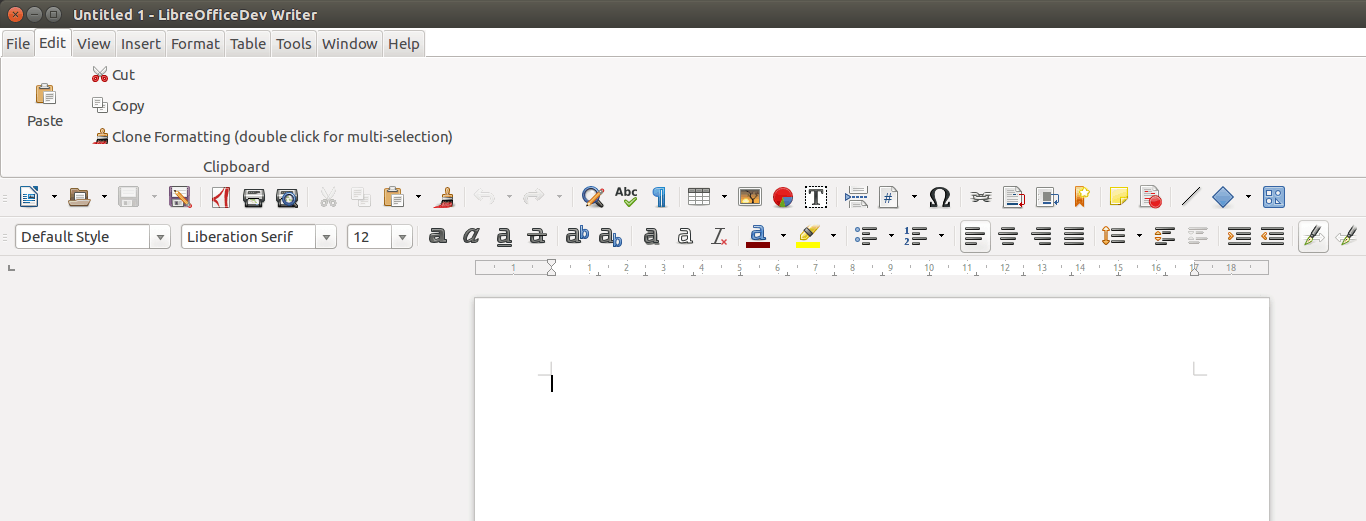The width and height of the screenshot is (1366, 521).
Task: Open the Paste special dropdown arrow
Action: pyautogui.click(x=418, y=197)
